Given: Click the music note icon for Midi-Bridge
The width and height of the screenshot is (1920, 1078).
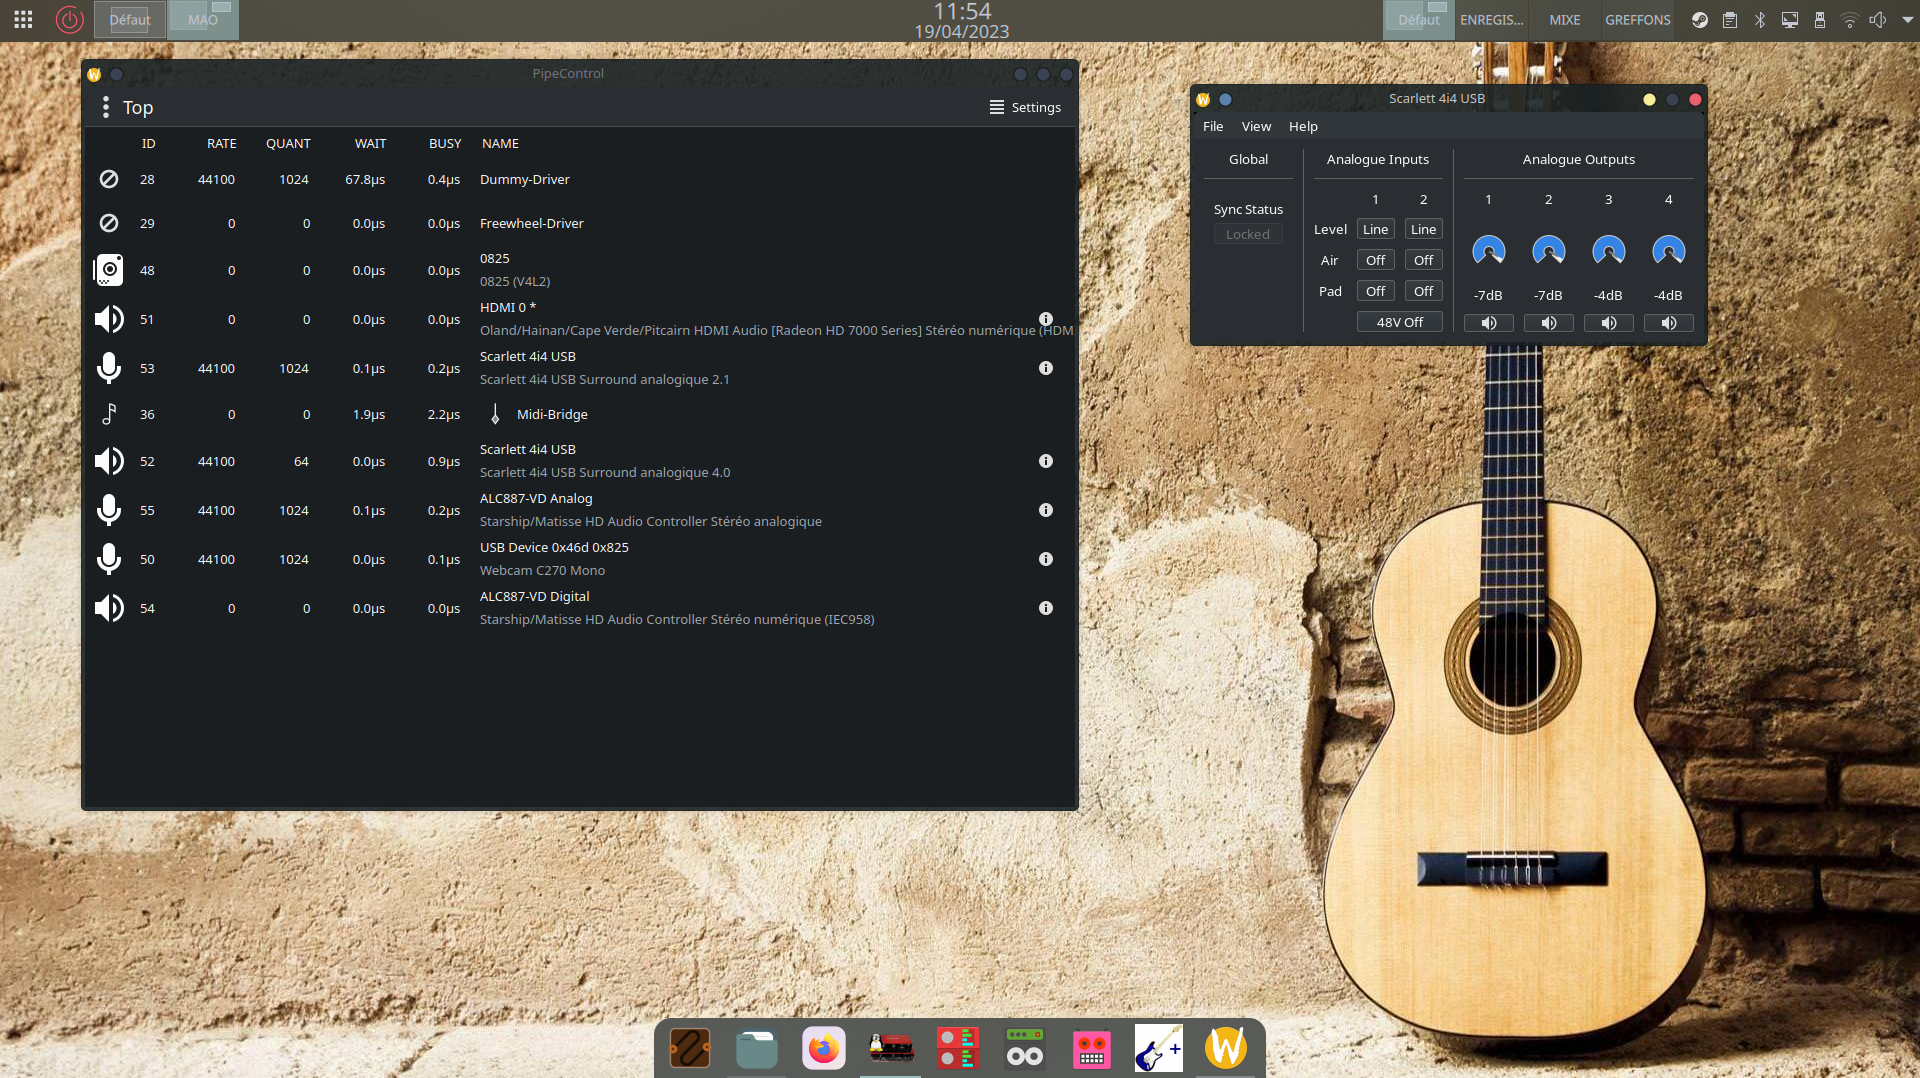Looking at the screenshot, I should tap(109, 414).
